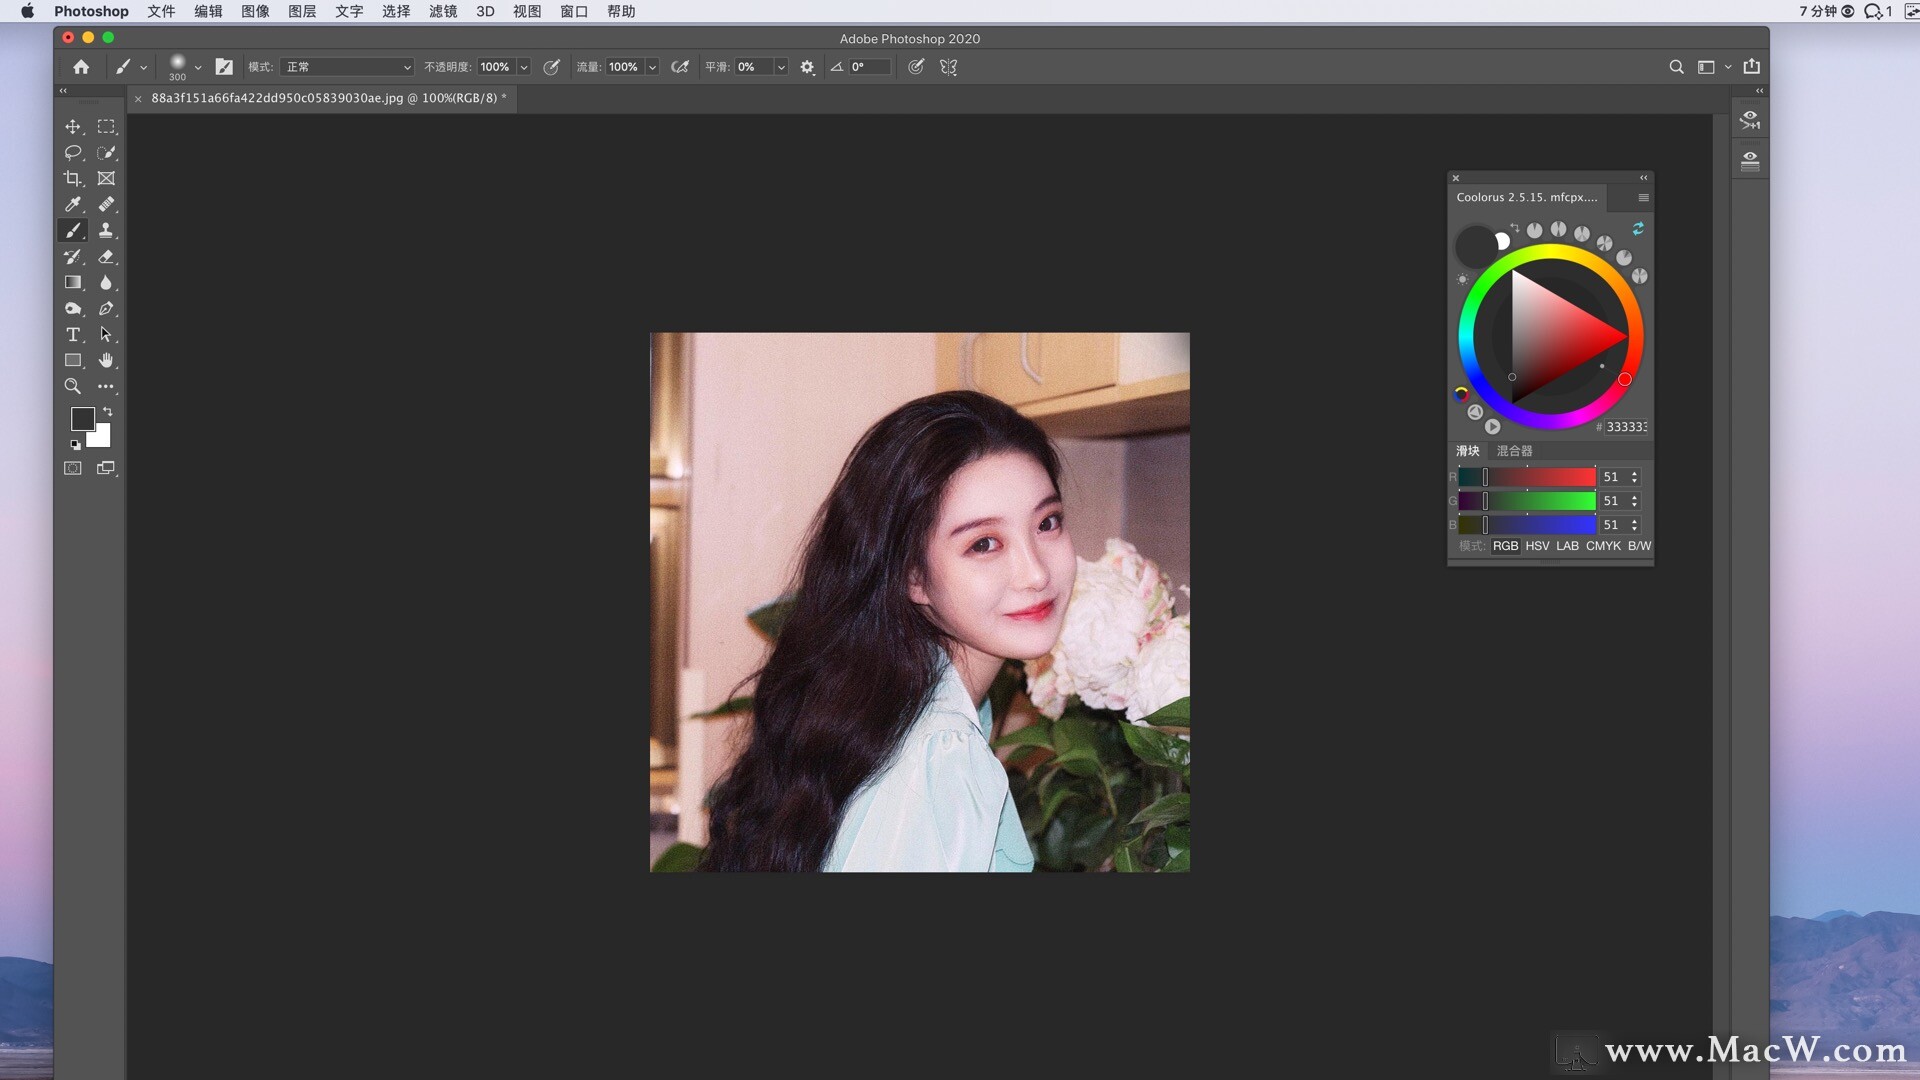This screenshot has width=1920, height=1080.
Task: Toggle airbrush build-up effect
Action: pos(680,67)
